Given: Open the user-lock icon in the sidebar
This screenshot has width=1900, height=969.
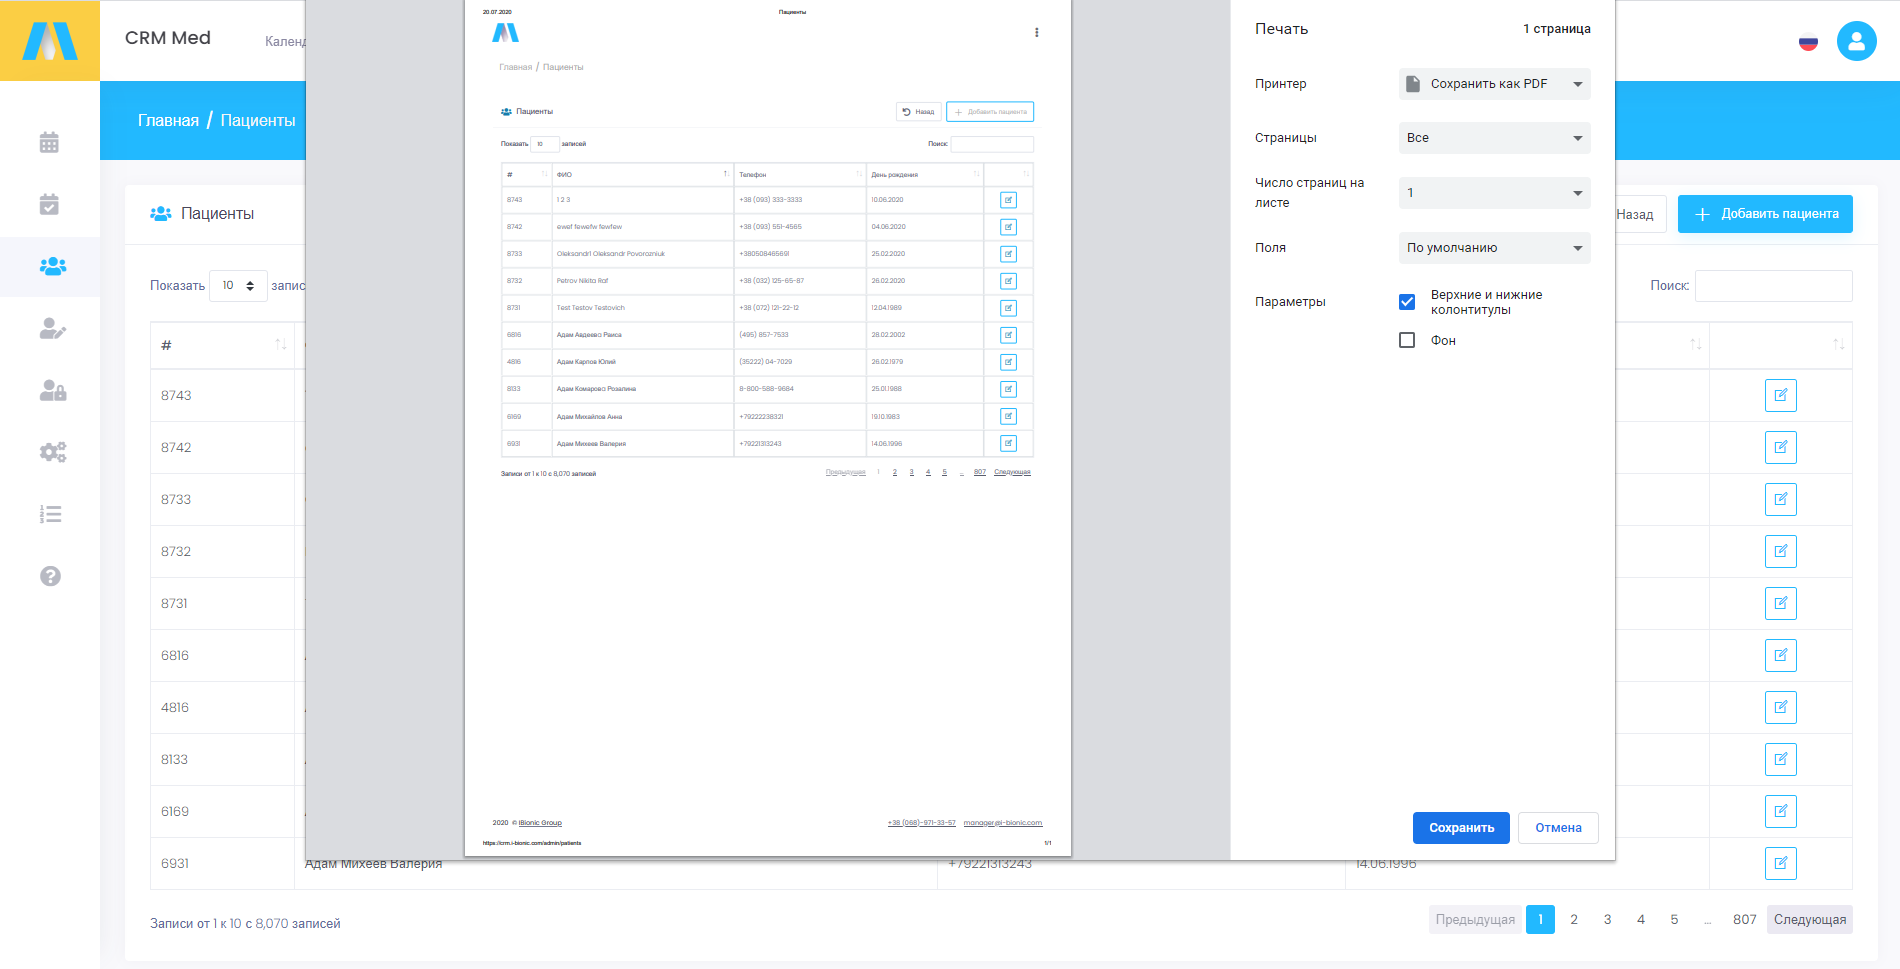Looking at the screenshot, I should (x=53, y=391).
